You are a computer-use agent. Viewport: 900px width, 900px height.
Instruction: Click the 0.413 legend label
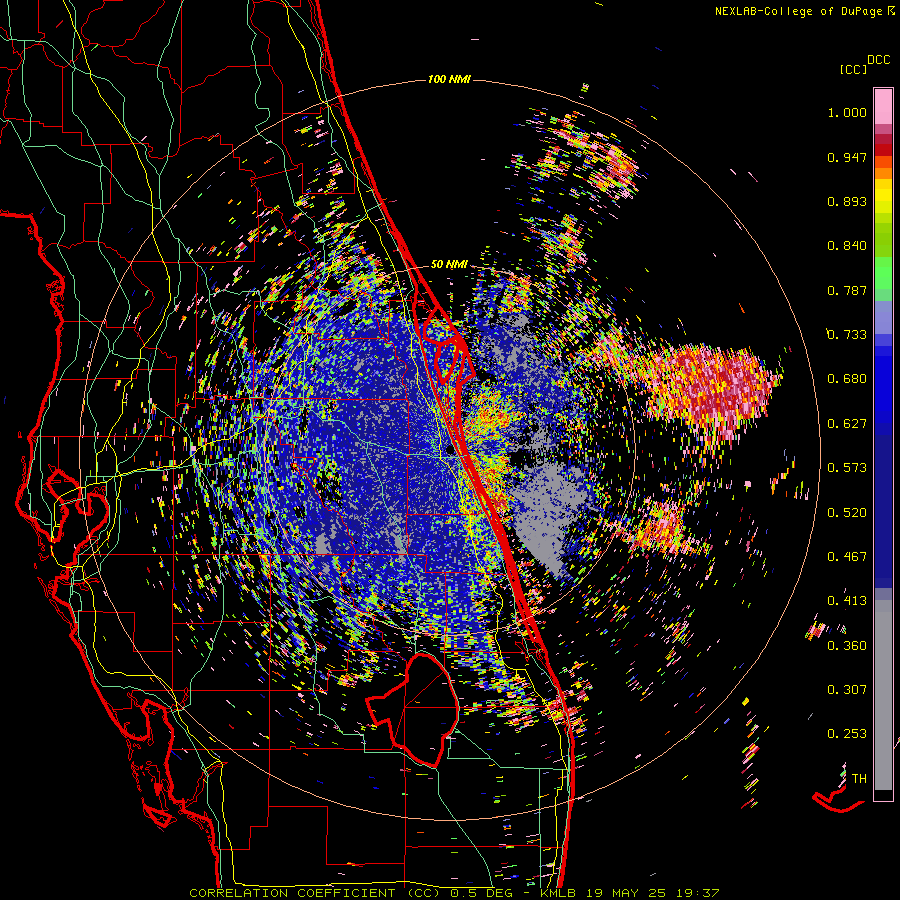pyautogui.click(x=847, y=601)
